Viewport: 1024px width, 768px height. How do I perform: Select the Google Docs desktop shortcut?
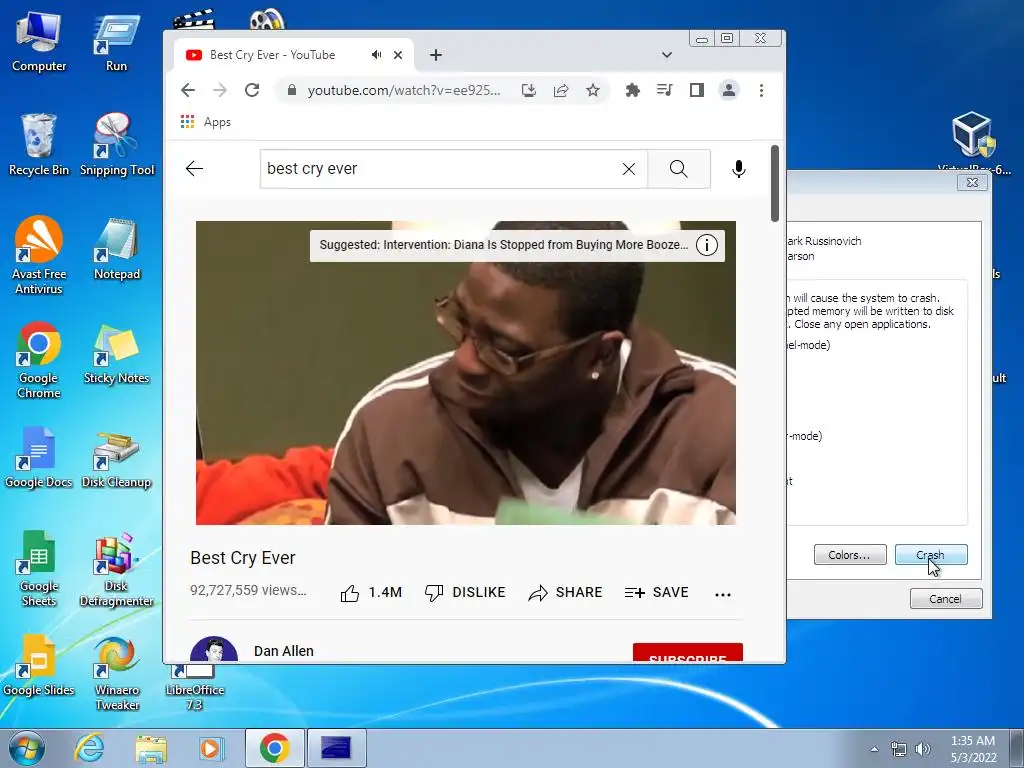click(39, 457)
